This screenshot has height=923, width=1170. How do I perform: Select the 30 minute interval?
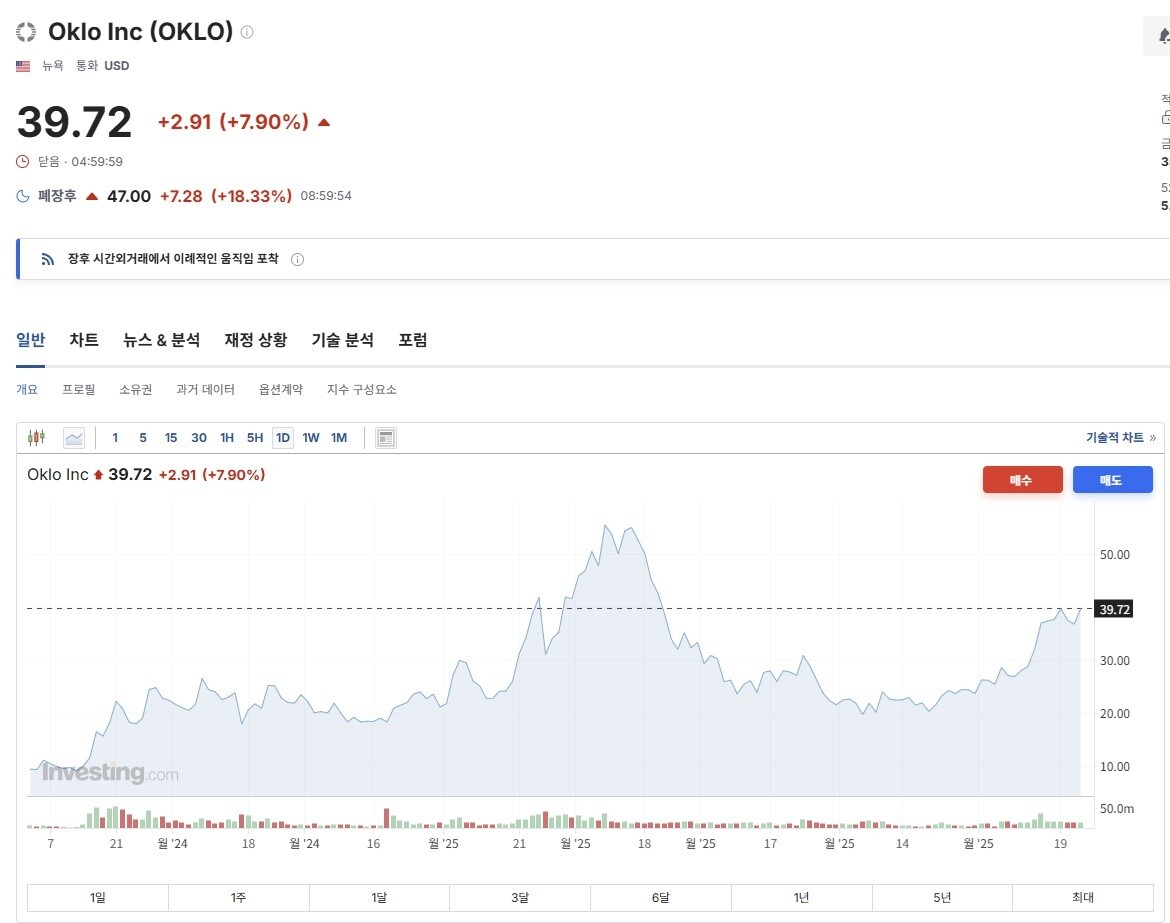[198, 438]
